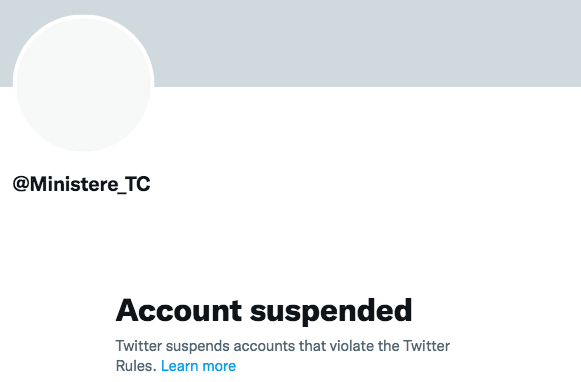The width and height of the screenshot is (581, 382).
Task: Click the last "Twitter" word on first line
Action: (x=426, y=346)
